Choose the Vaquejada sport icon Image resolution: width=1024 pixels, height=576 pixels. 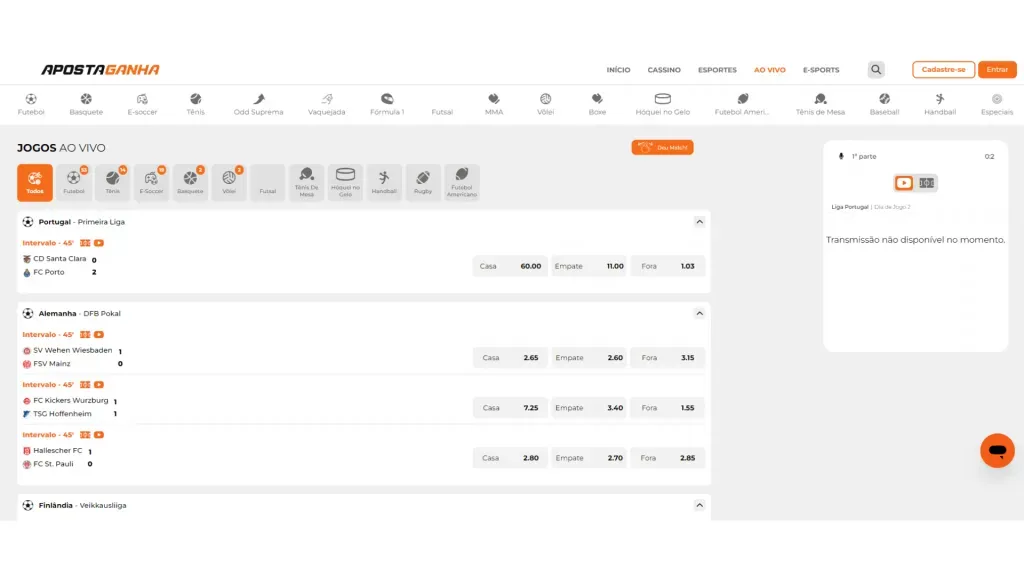[x=326, y=104]
